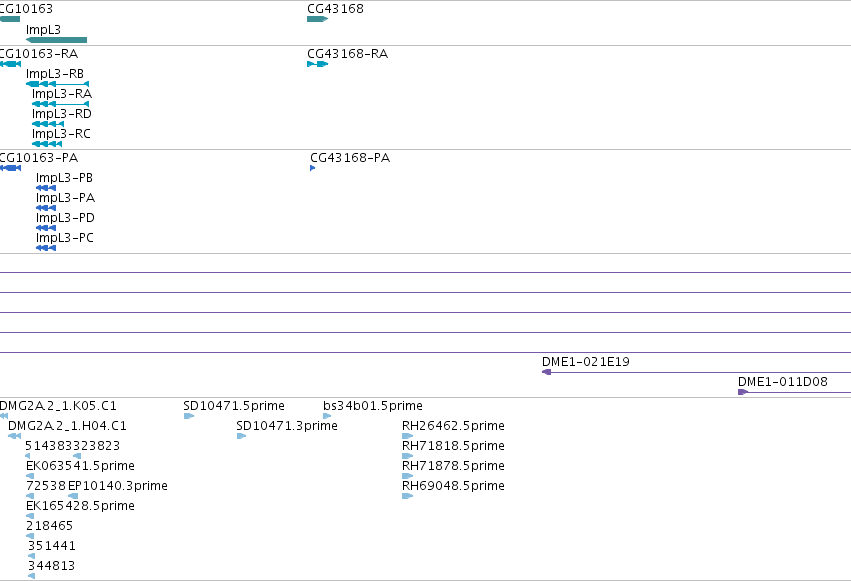Select the ImpL3-RC transcript glyph
This screenshot has width=851, height=581.
[47, 144]
